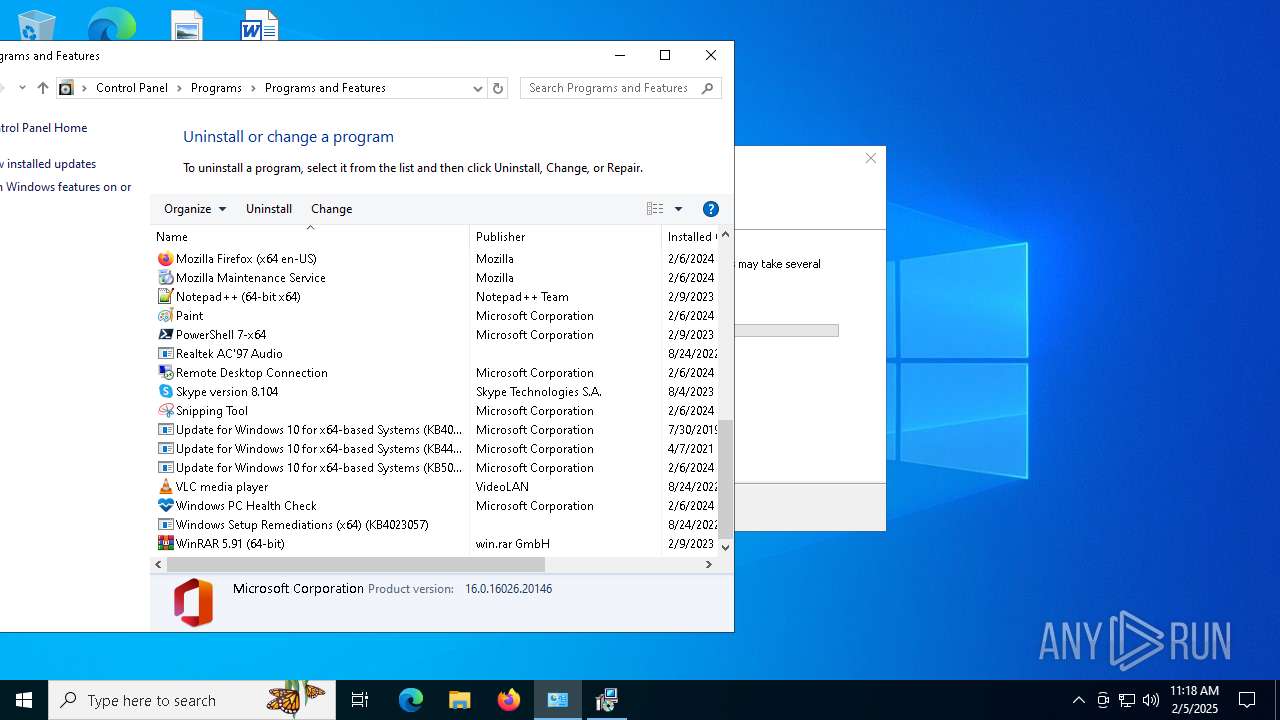Select the Snipping Tool icon
This screenshot has height=720, width=1280.
pos(166,410)
